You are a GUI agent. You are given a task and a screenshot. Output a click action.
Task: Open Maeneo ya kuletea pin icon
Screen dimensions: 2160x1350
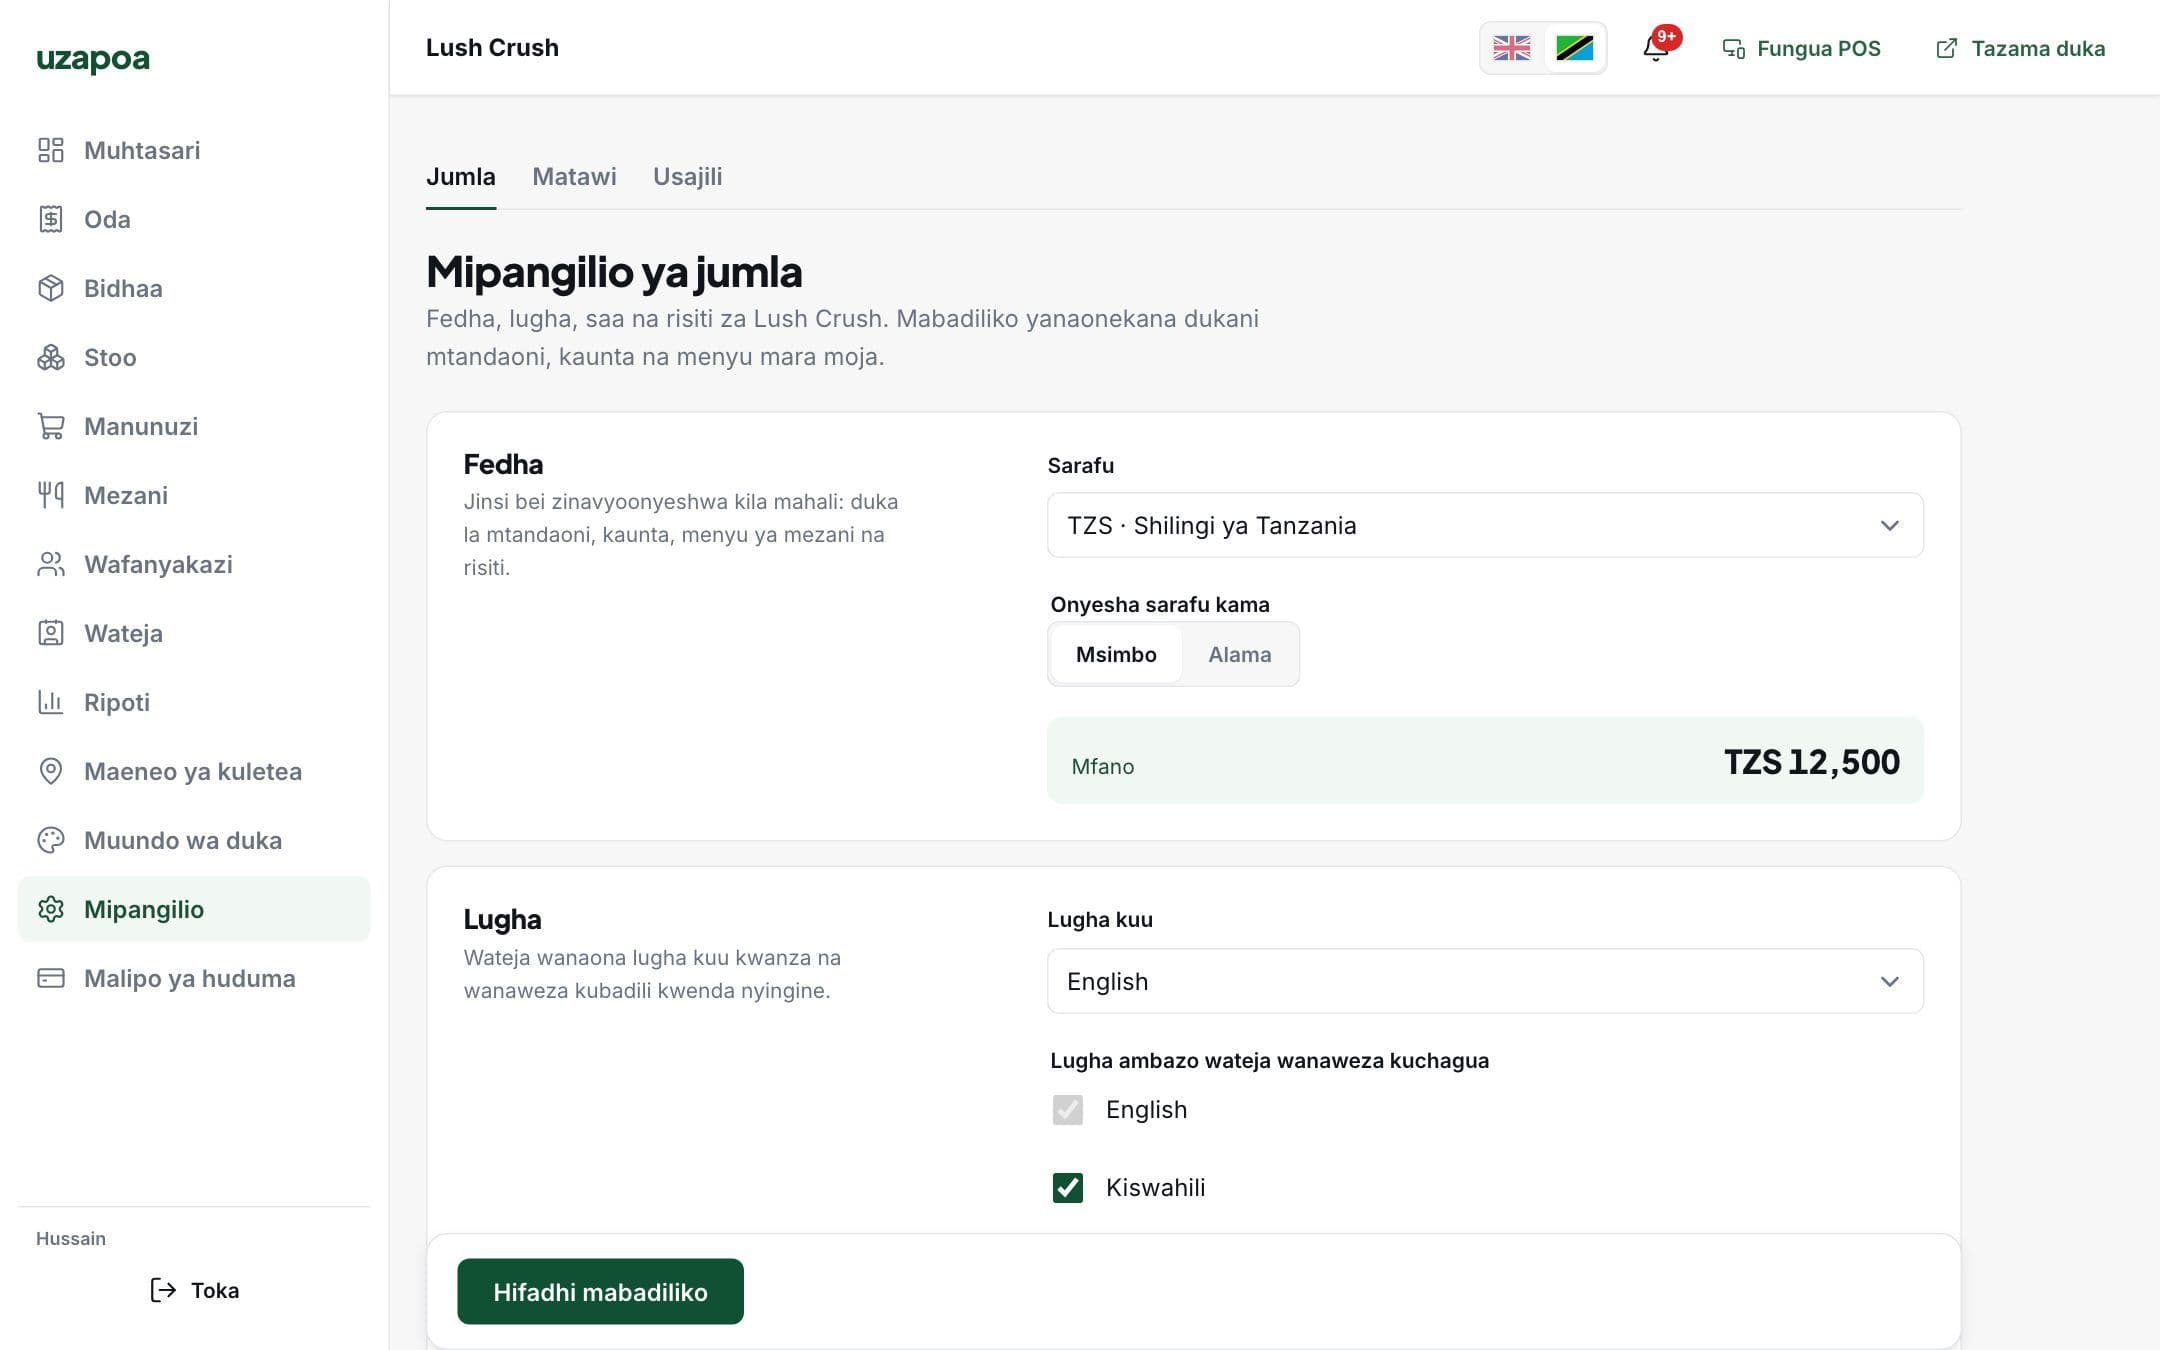tap(51, 771)
